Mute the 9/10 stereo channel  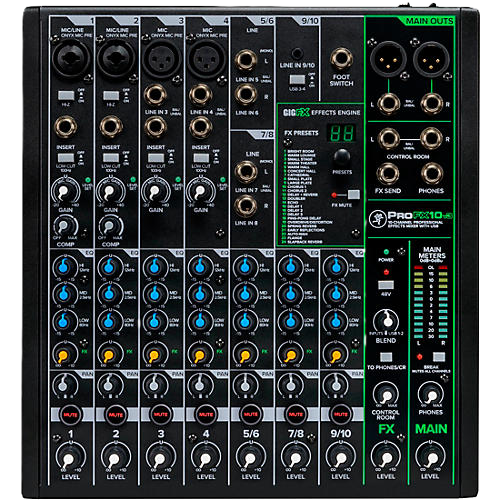point(341,414)
